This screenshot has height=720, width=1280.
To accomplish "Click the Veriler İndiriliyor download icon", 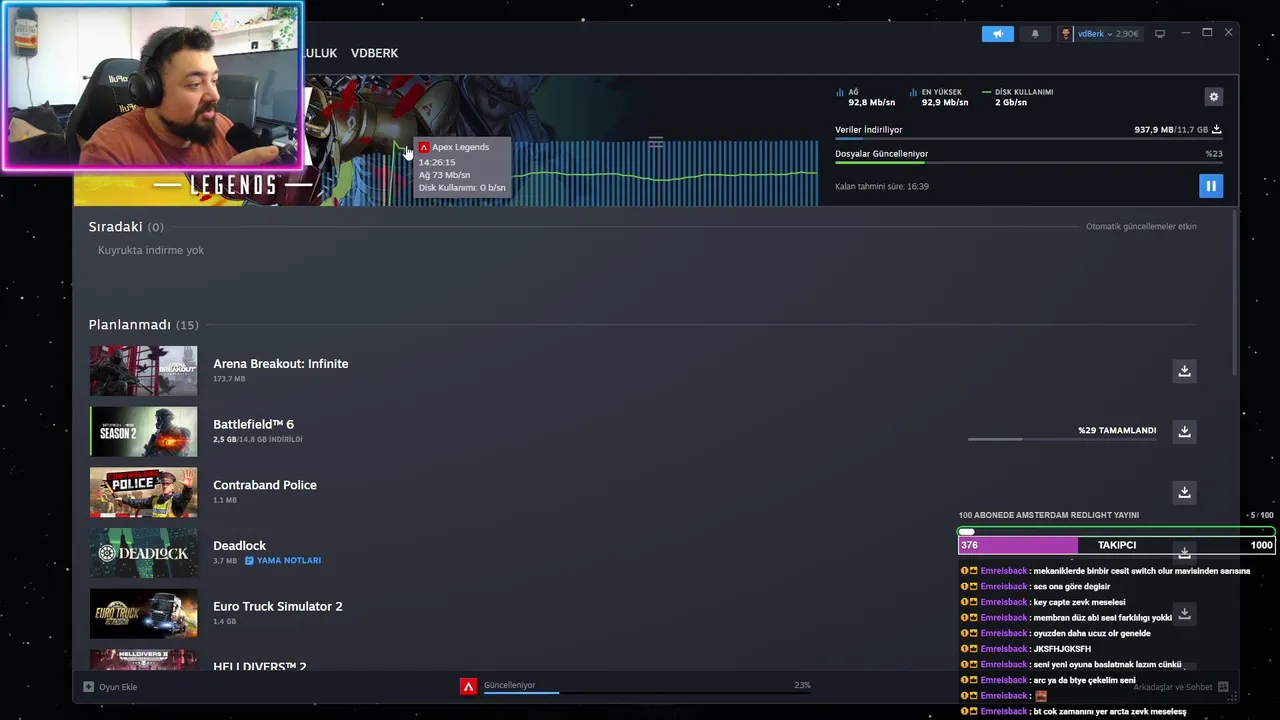I will coord(1216,130).
